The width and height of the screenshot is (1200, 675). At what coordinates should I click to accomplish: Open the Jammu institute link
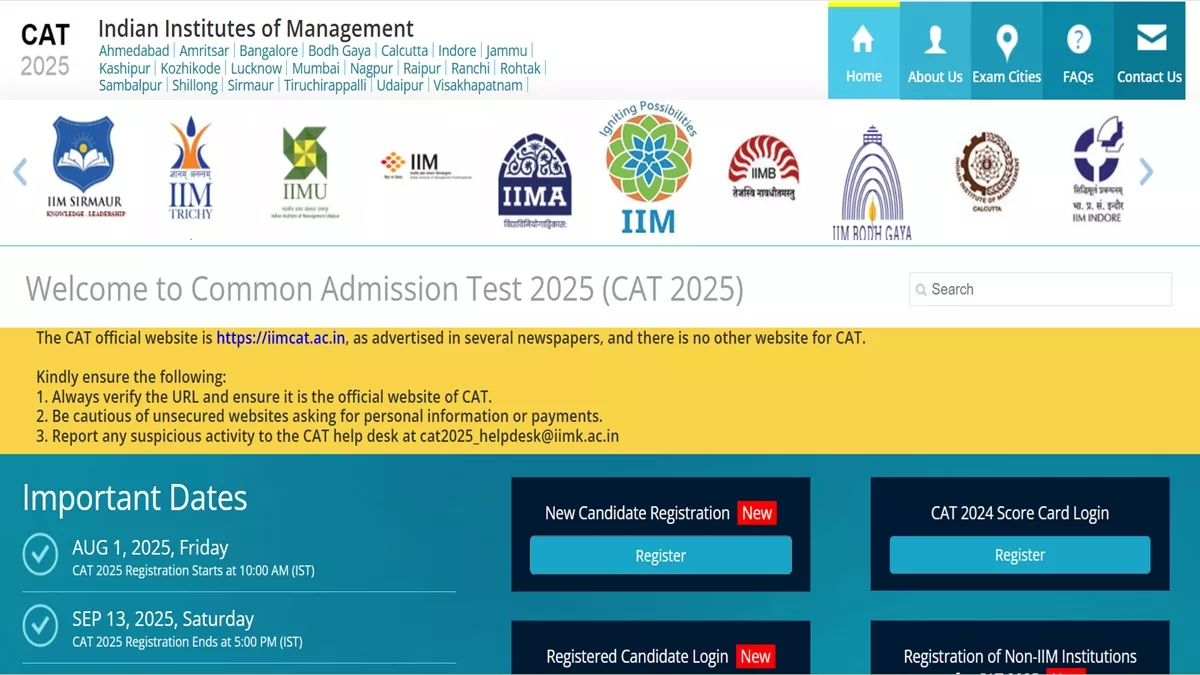pyautogui.click(x=507, y=51)
